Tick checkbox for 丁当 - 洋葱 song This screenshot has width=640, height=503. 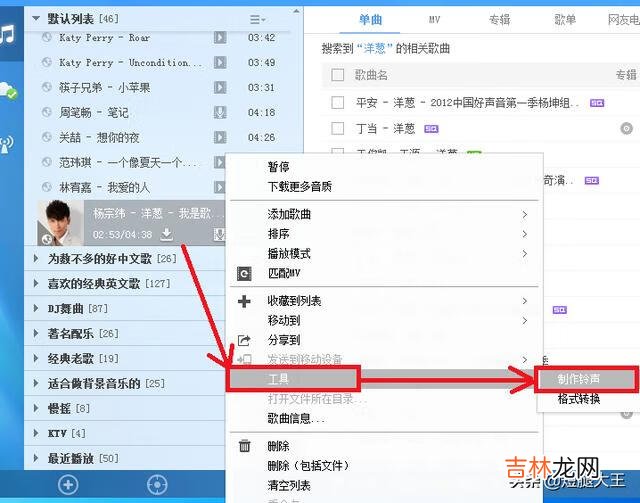click(x=337, y=128)
